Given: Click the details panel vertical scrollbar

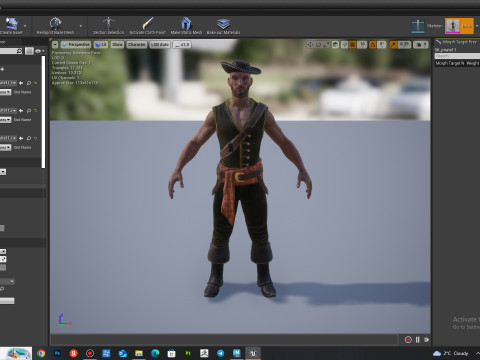Looking at the screenshot, I should (x=43, y=112).
